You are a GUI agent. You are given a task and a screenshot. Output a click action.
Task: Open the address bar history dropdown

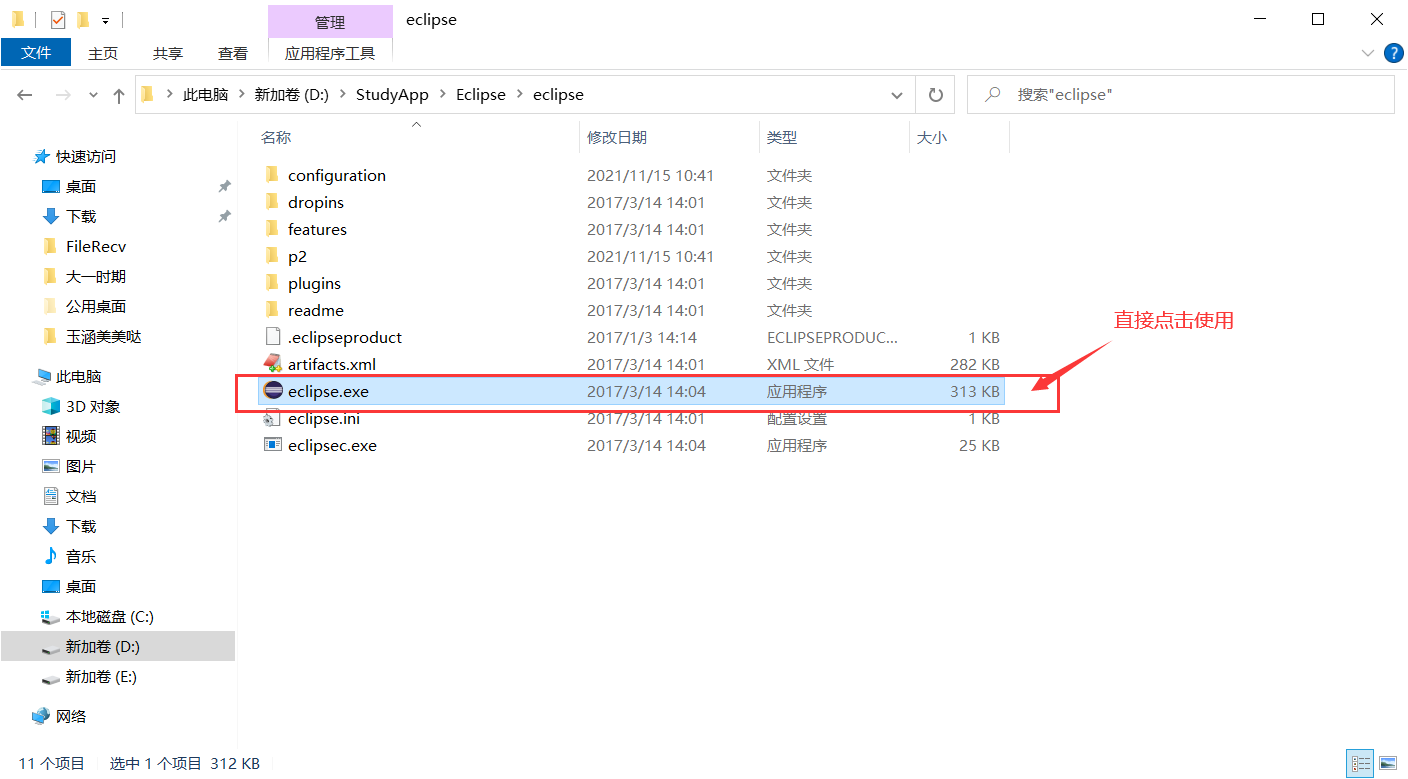(x=897, y=94)
